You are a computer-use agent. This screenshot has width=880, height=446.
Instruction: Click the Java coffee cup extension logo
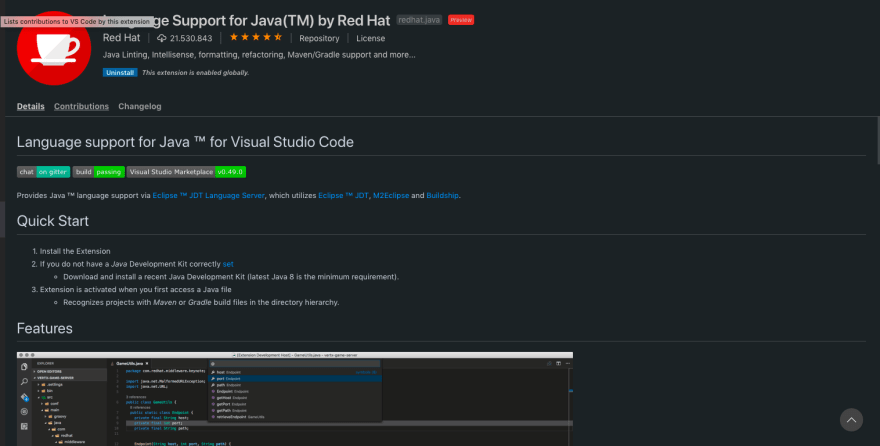coord(54,49)
